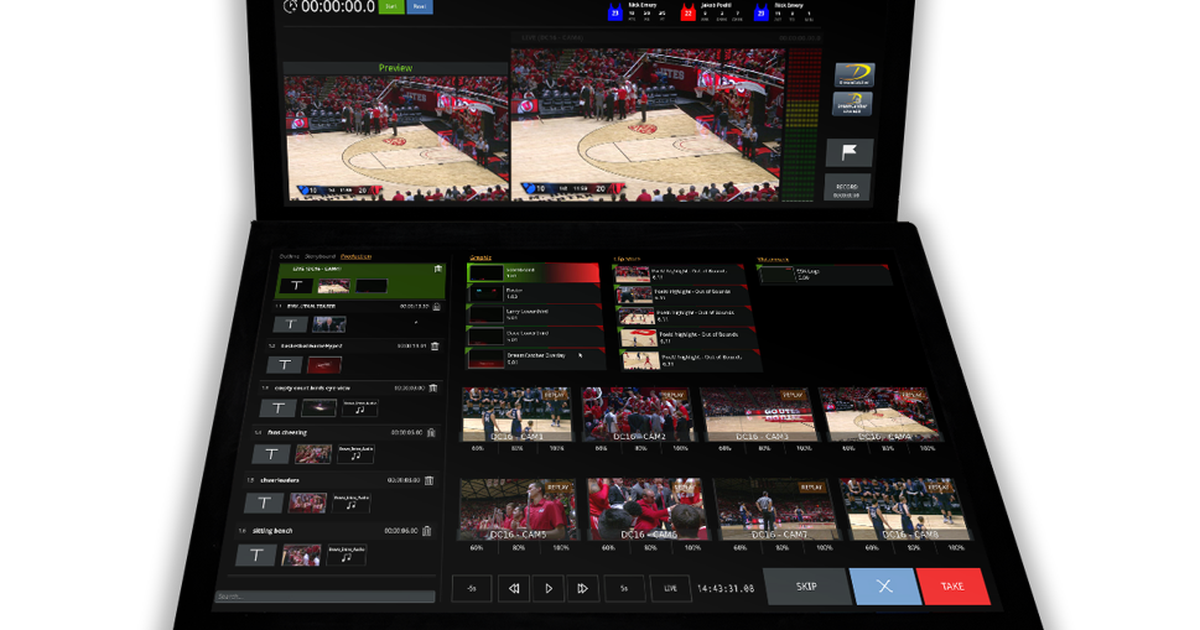Viewport: 1200px width, 630px height.
Task: Select the audio note icon on fans cheering
Action: click(355, 454)
